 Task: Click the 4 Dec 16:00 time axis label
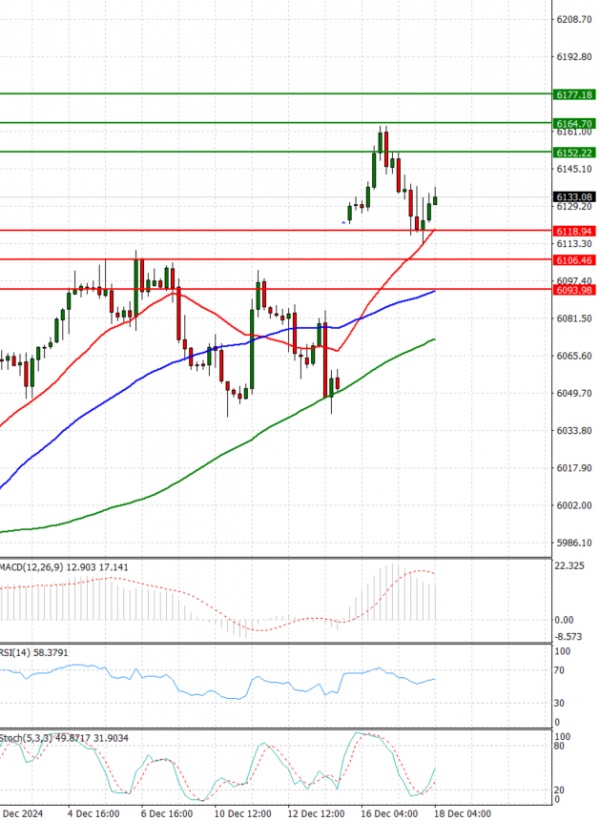(x=94, y=814)
